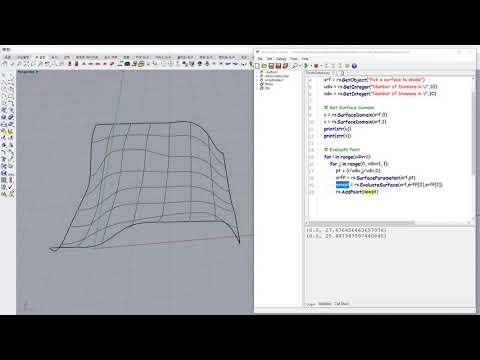This screenshot has height=360, width=480.
Task: Open the File menu of the Python editor
Action: (x=260, y=59)
